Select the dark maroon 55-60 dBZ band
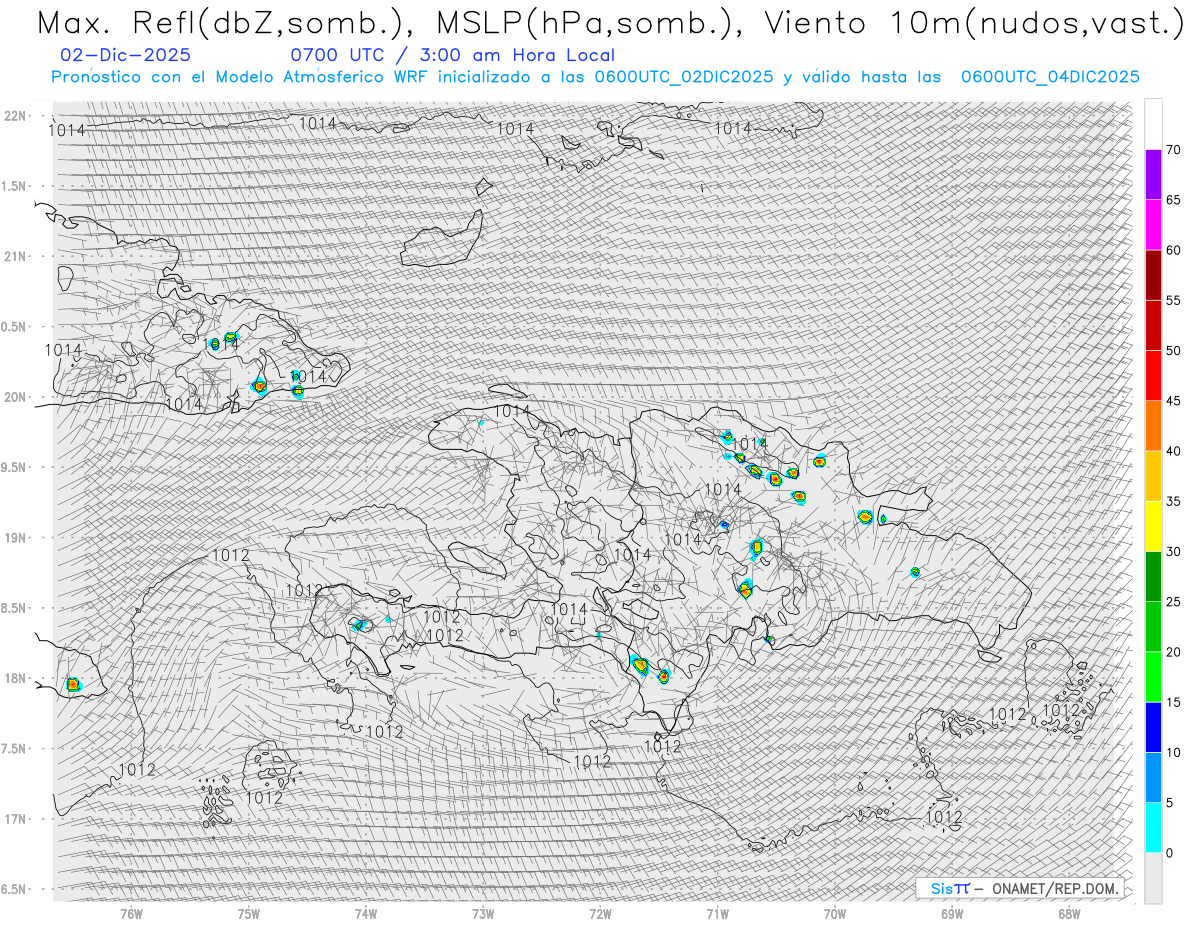Image resolution: width=1200 pixels, height=927 pixels. pyautogui.click(x=1153, y=275)
